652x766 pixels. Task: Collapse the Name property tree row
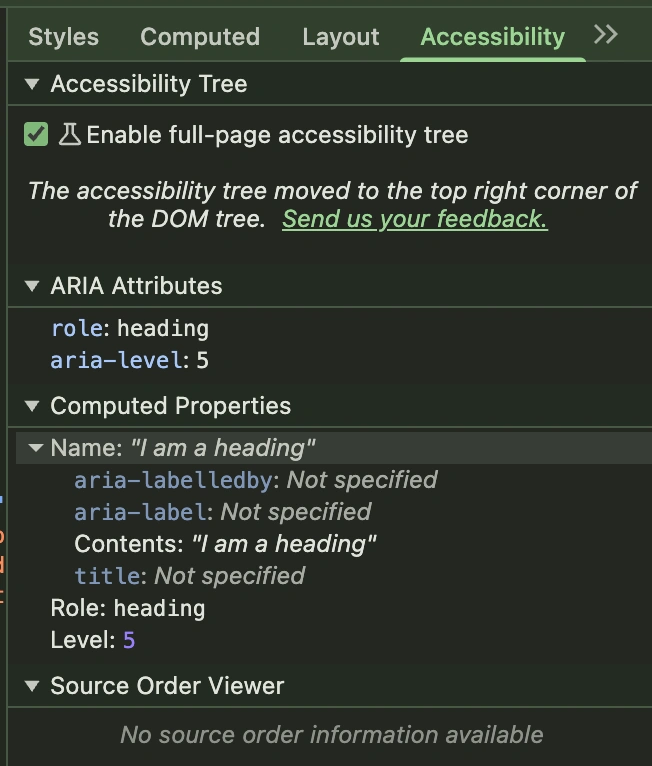click(x=36, y=448)
